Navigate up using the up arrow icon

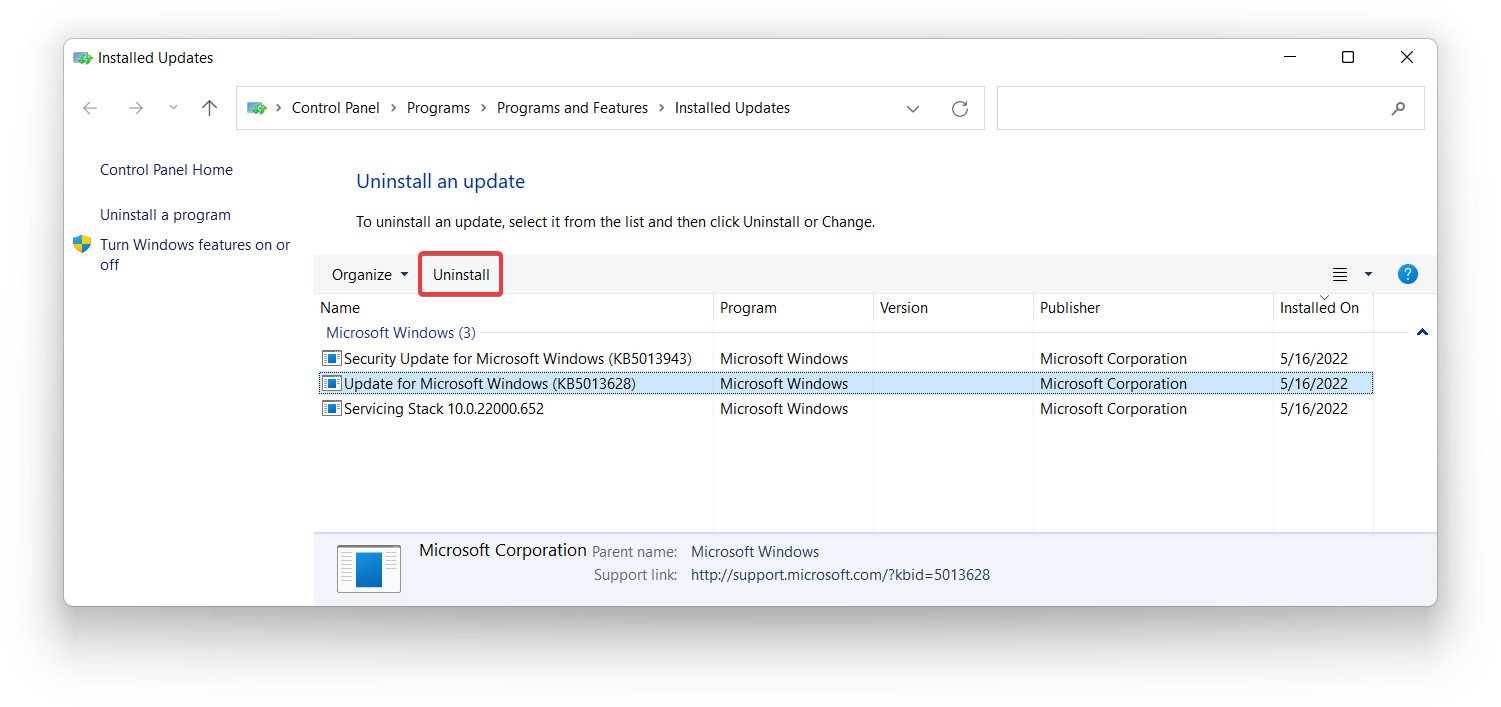pos(209,108)
